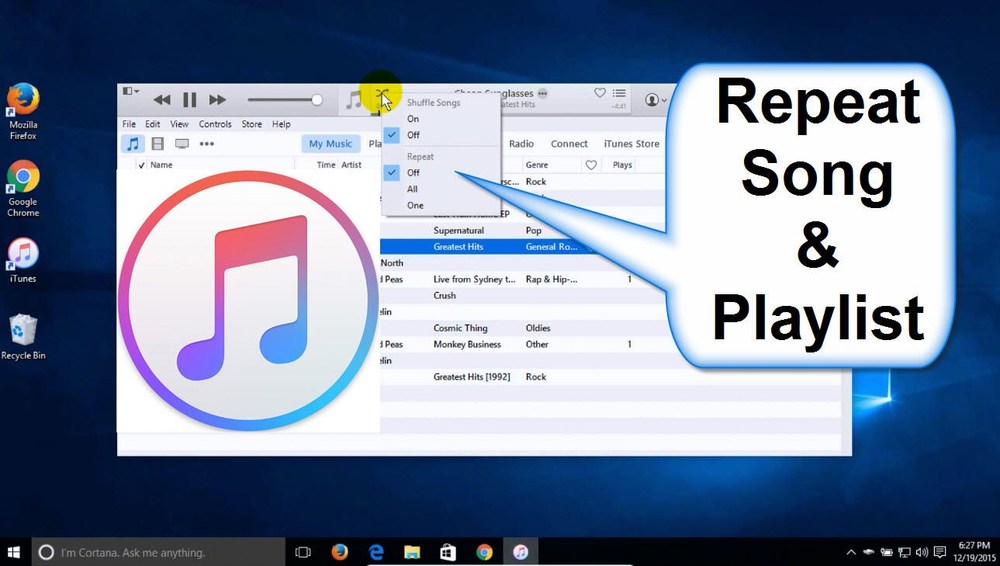Expand the user account dropdown
Image resolution: width=1000 pixels, height=566 pixels.
tap(655, 100)
